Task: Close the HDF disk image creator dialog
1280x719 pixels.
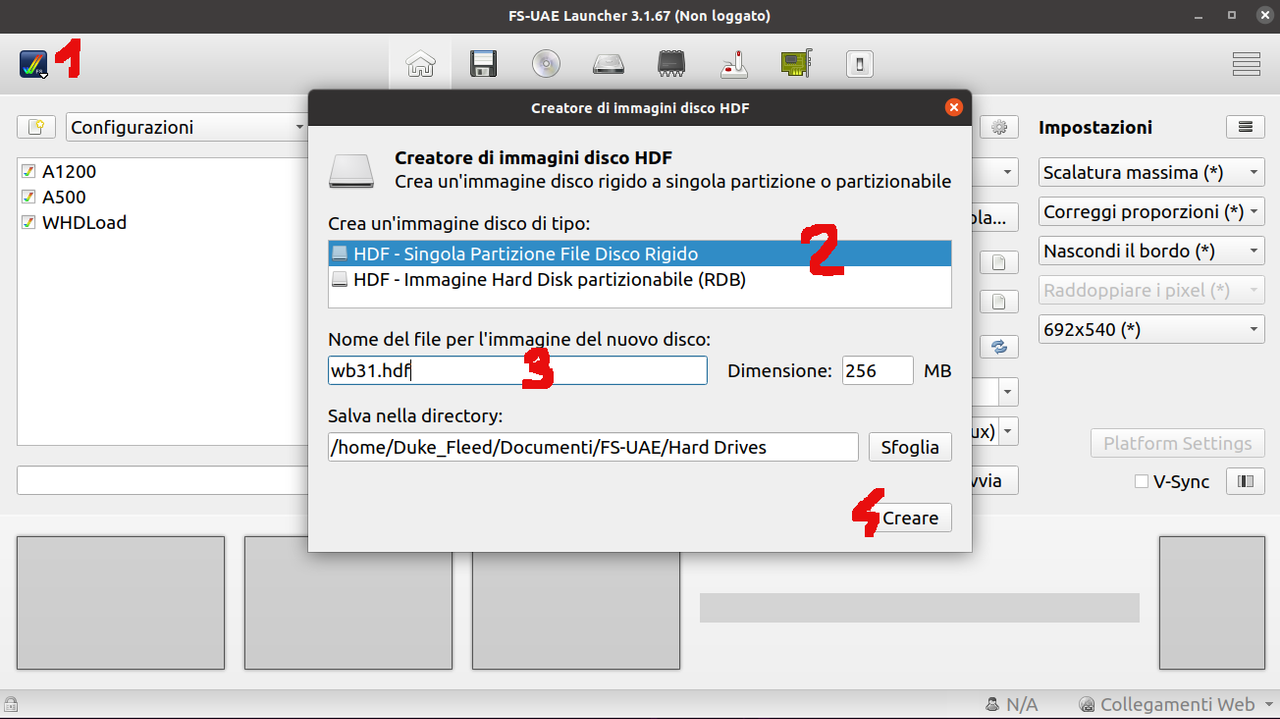Action: point(954,107)
